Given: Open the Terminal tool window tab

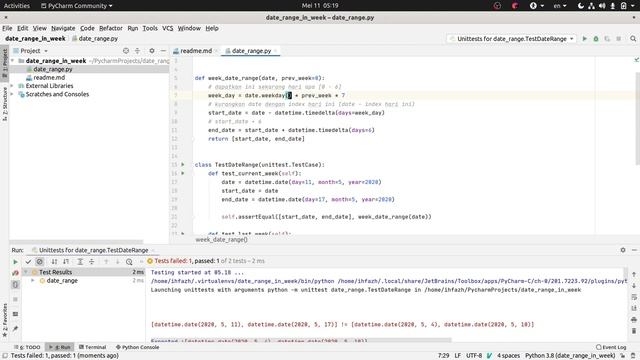Looking at the screenshot, I should 93,347.
